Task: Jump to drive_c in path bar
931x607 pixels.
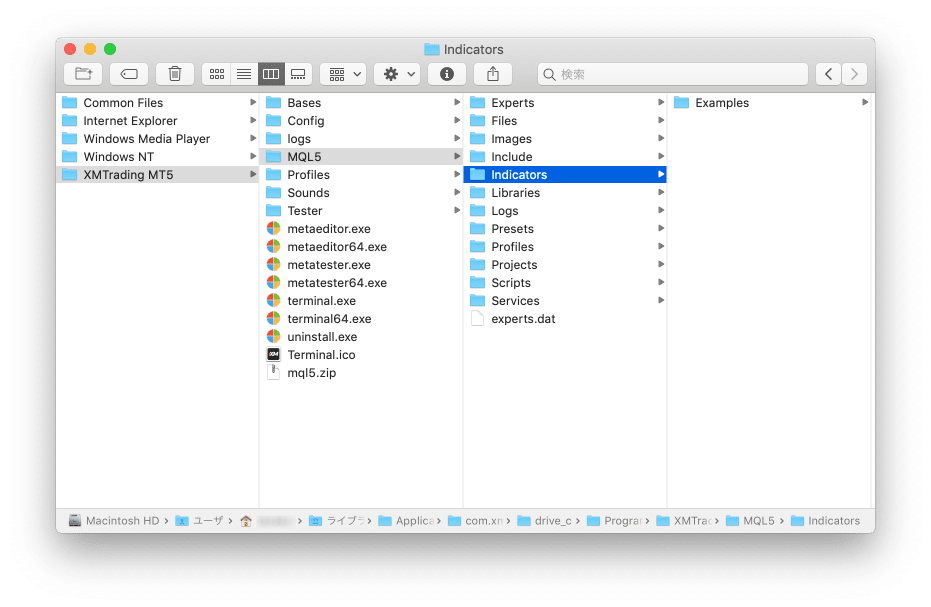Action: 544,521
